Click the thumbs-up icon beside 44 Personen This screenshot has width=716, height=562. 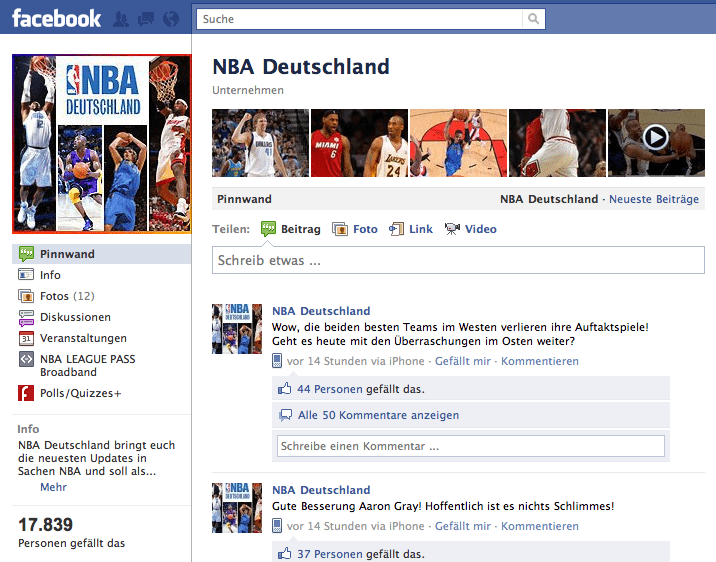[284, 389]
